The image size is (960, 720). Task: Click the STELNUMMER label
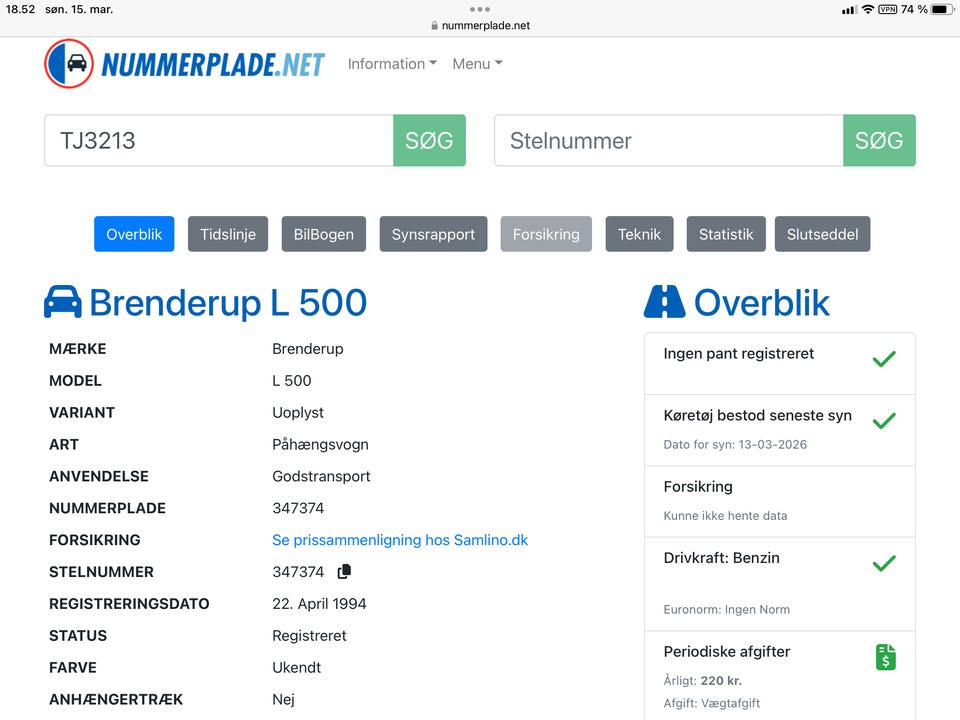point(101,572)
